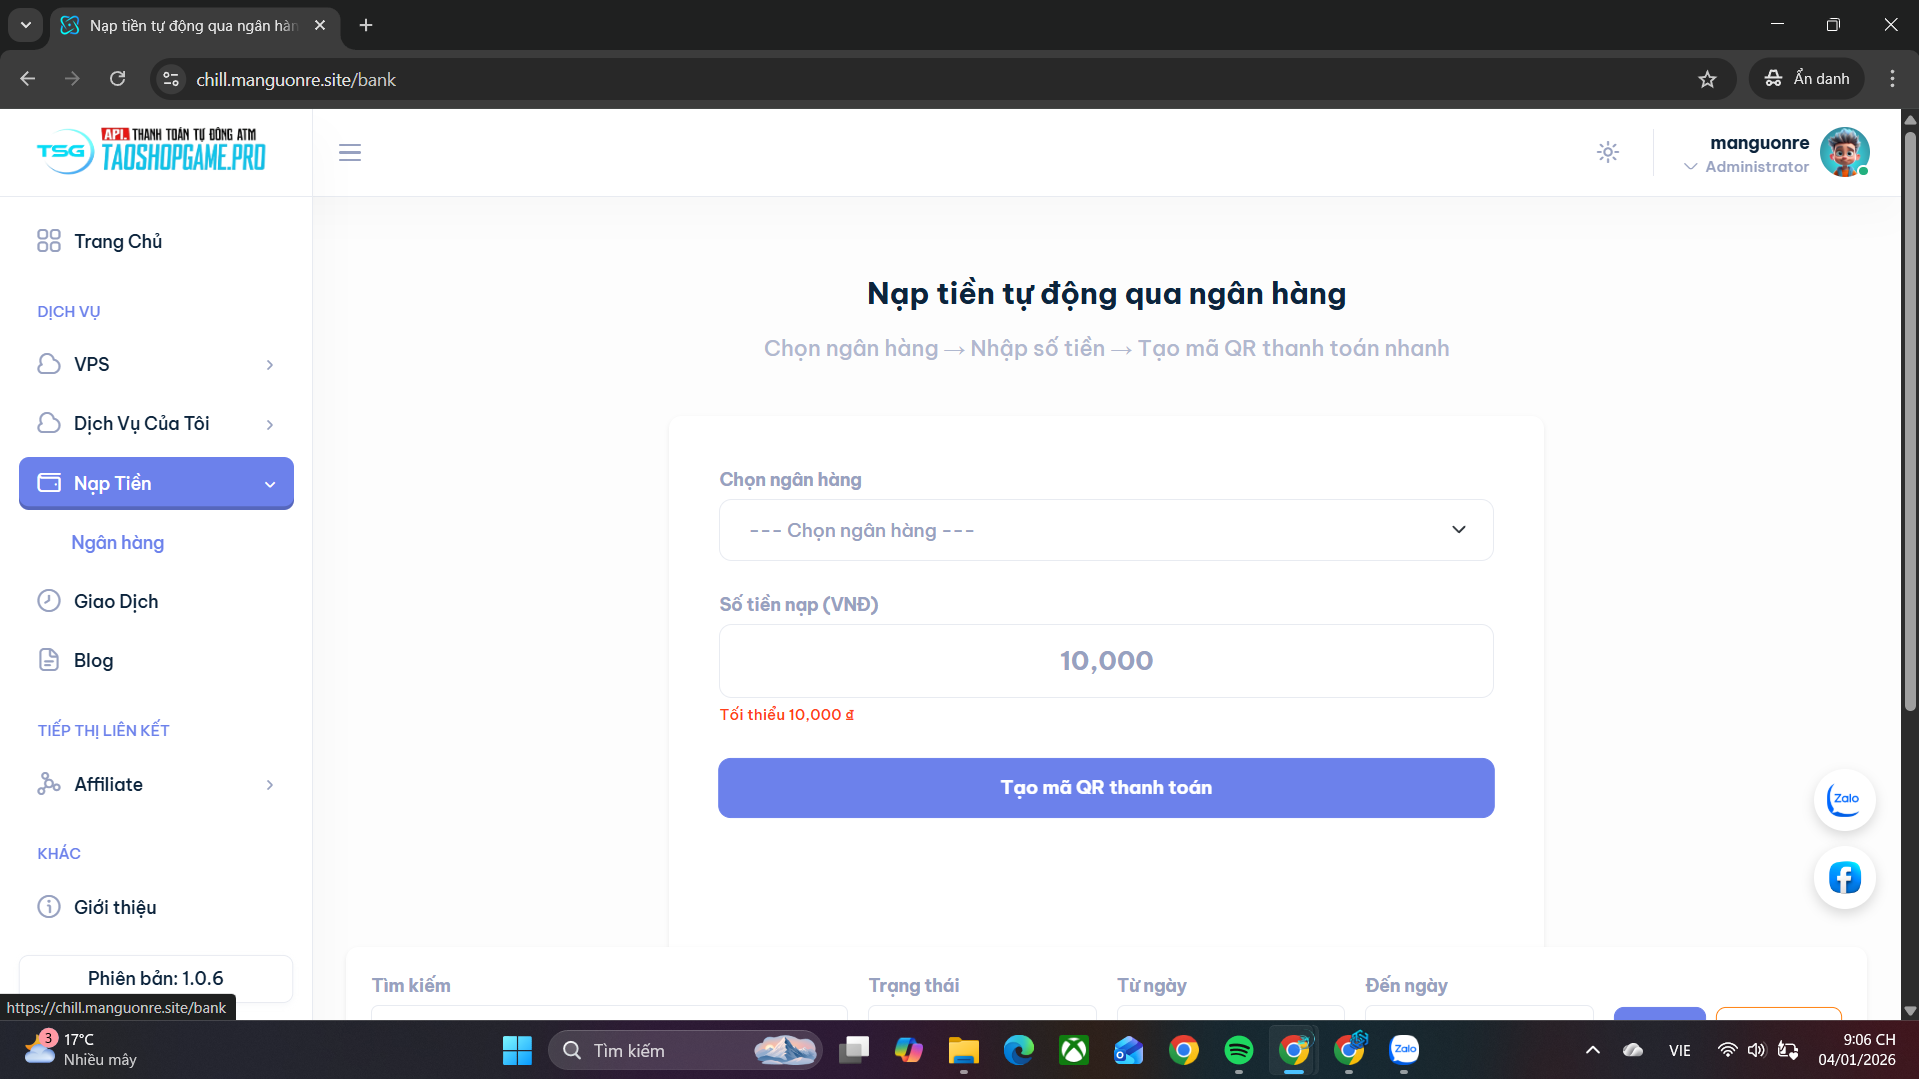The width and height of the screenshot is (1919, 1079).
Task: Click the TaoShopGame.pro logo
Action: tap(152, 151)
